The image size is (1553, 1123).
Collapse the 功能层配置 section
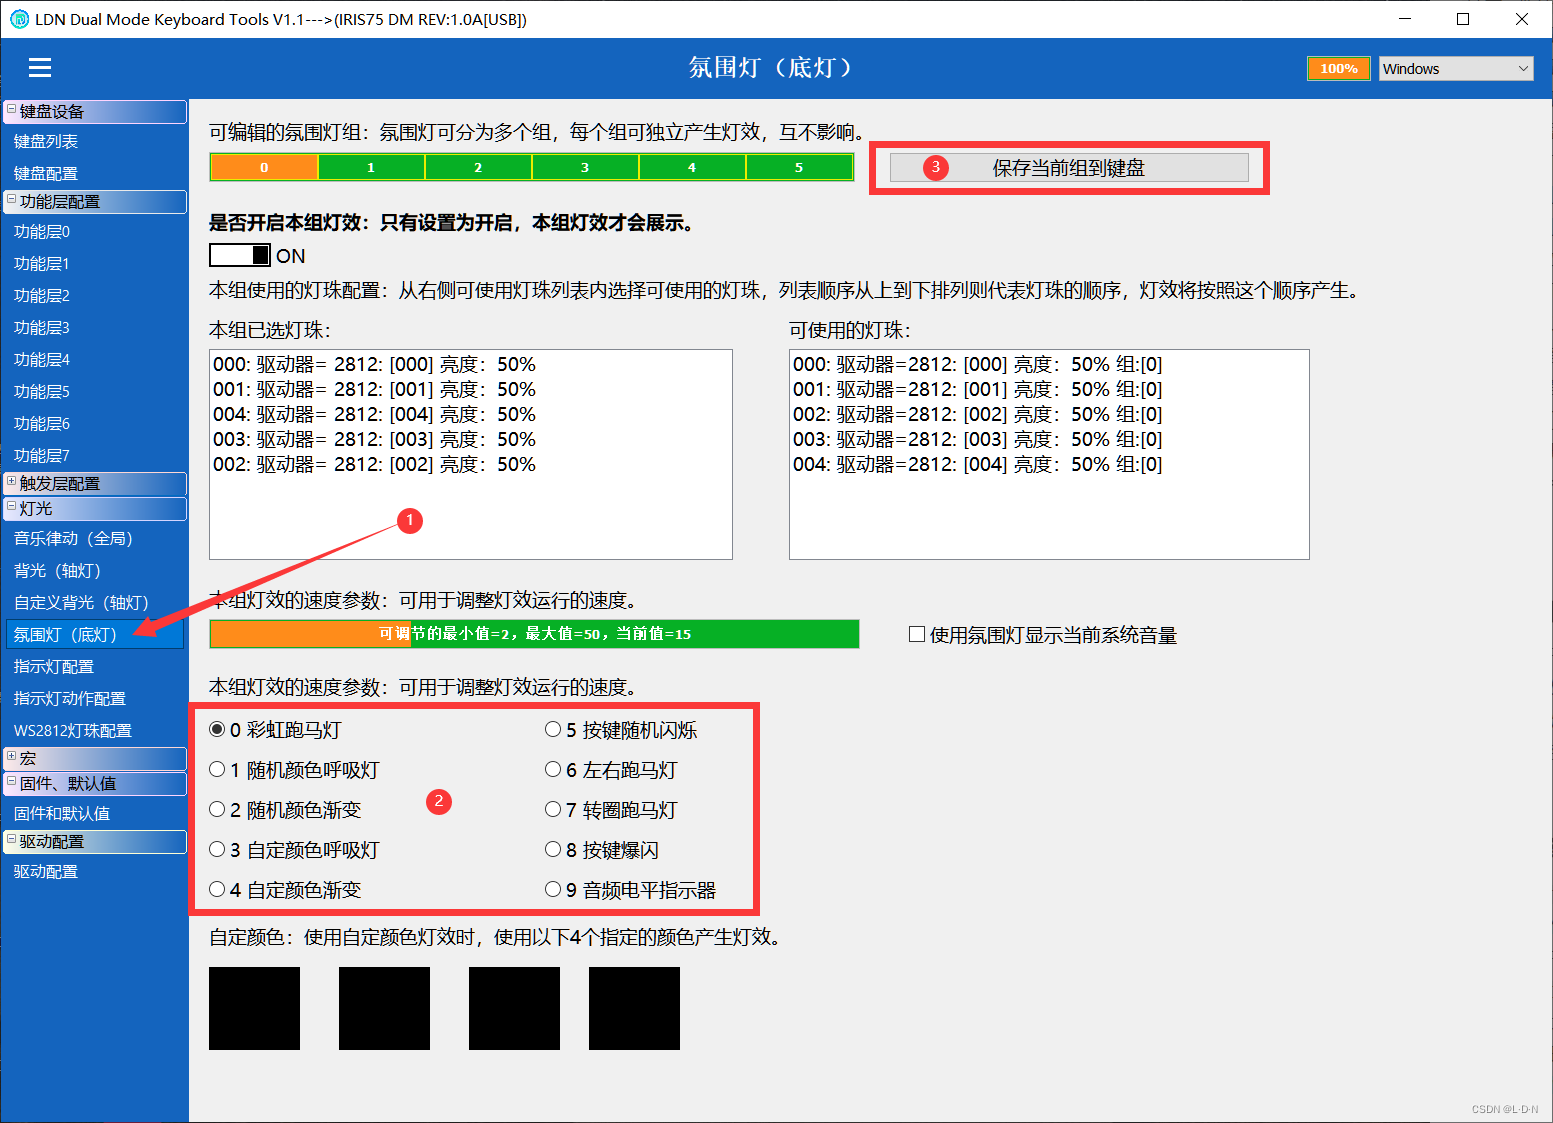pos(11,199)
